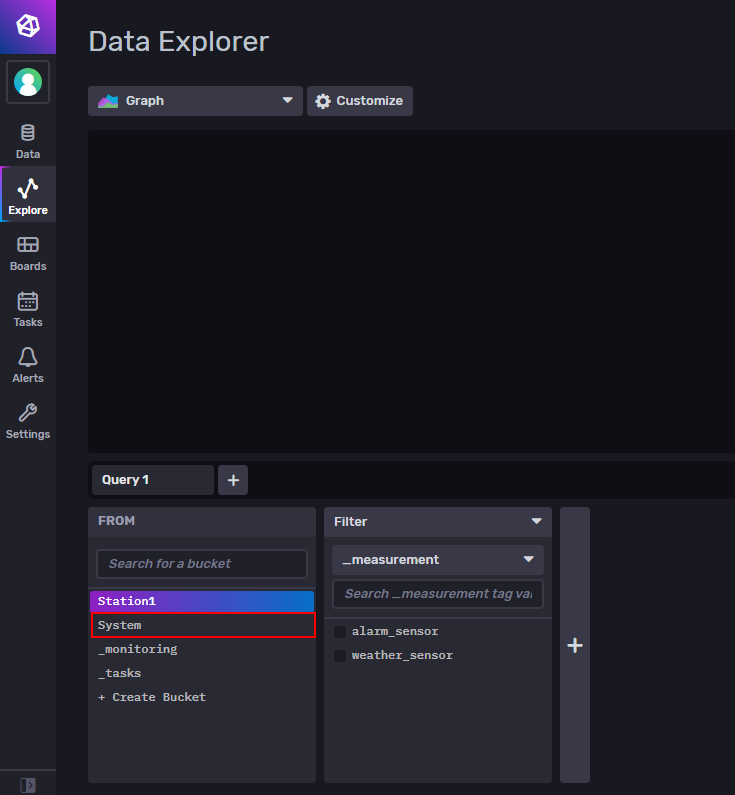The height and width of the screenshot is (795, 735).
Task: Open the user avatar menu
Action: [x=28, y=82]
